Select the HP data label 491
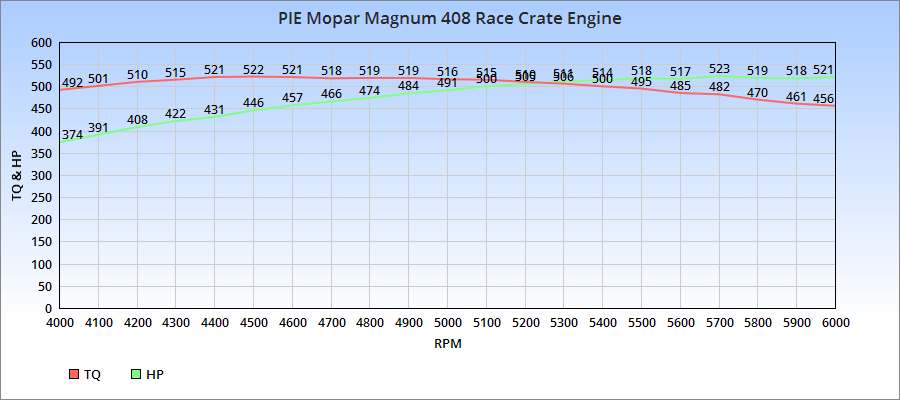 [447, 83]
